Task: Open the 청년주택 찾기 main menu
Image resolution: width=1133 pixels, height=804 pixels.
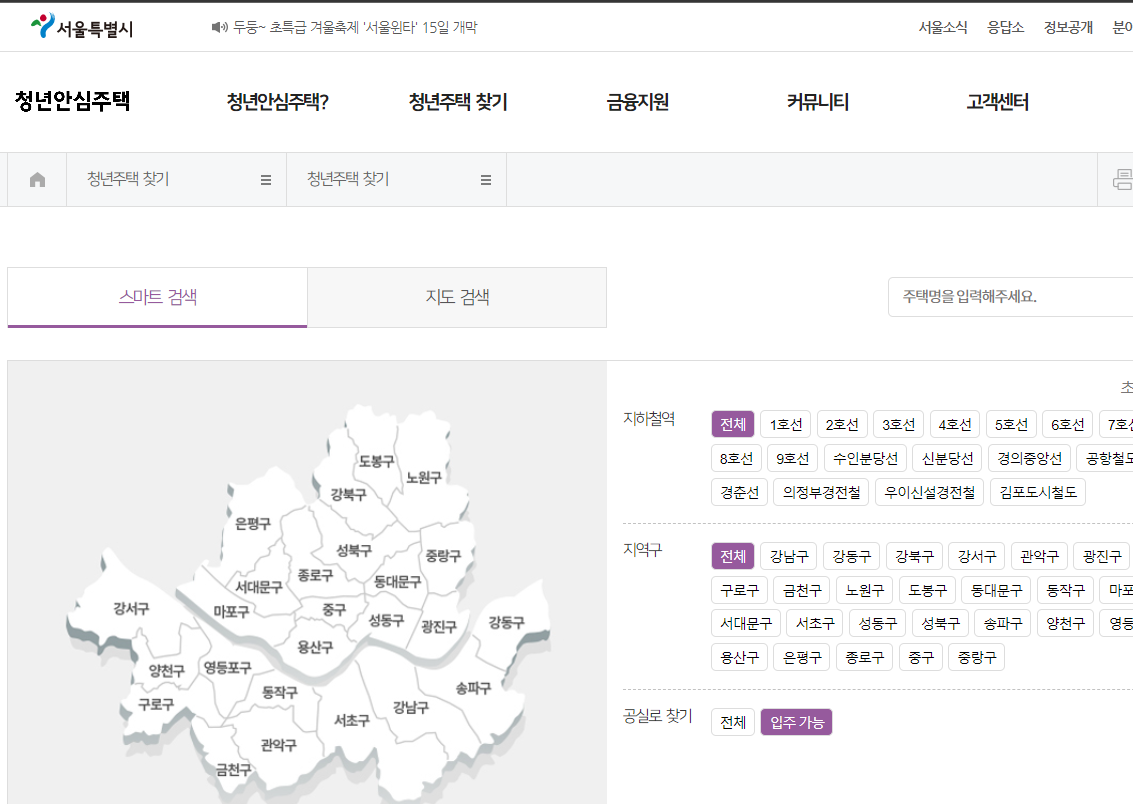Action: click(458, 102)
